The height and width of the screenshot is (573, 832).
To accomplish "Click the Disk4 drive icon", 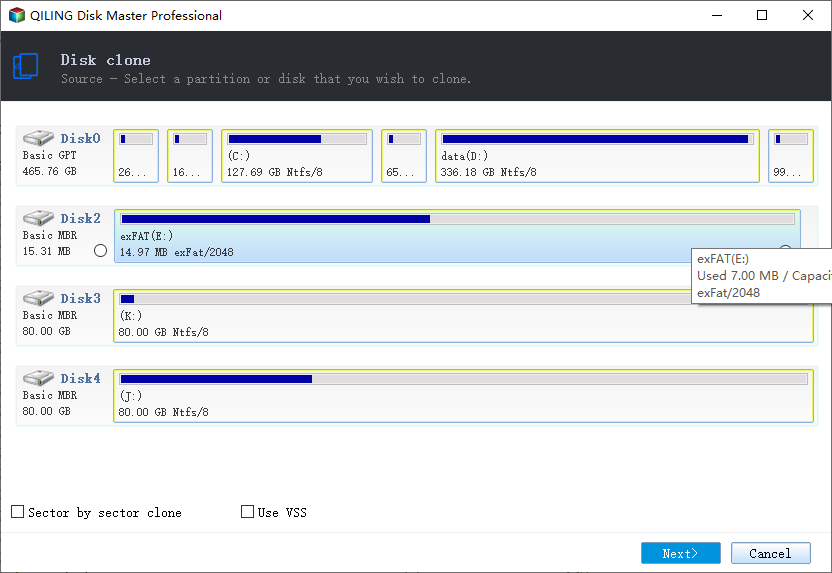I will coord(38,378).
